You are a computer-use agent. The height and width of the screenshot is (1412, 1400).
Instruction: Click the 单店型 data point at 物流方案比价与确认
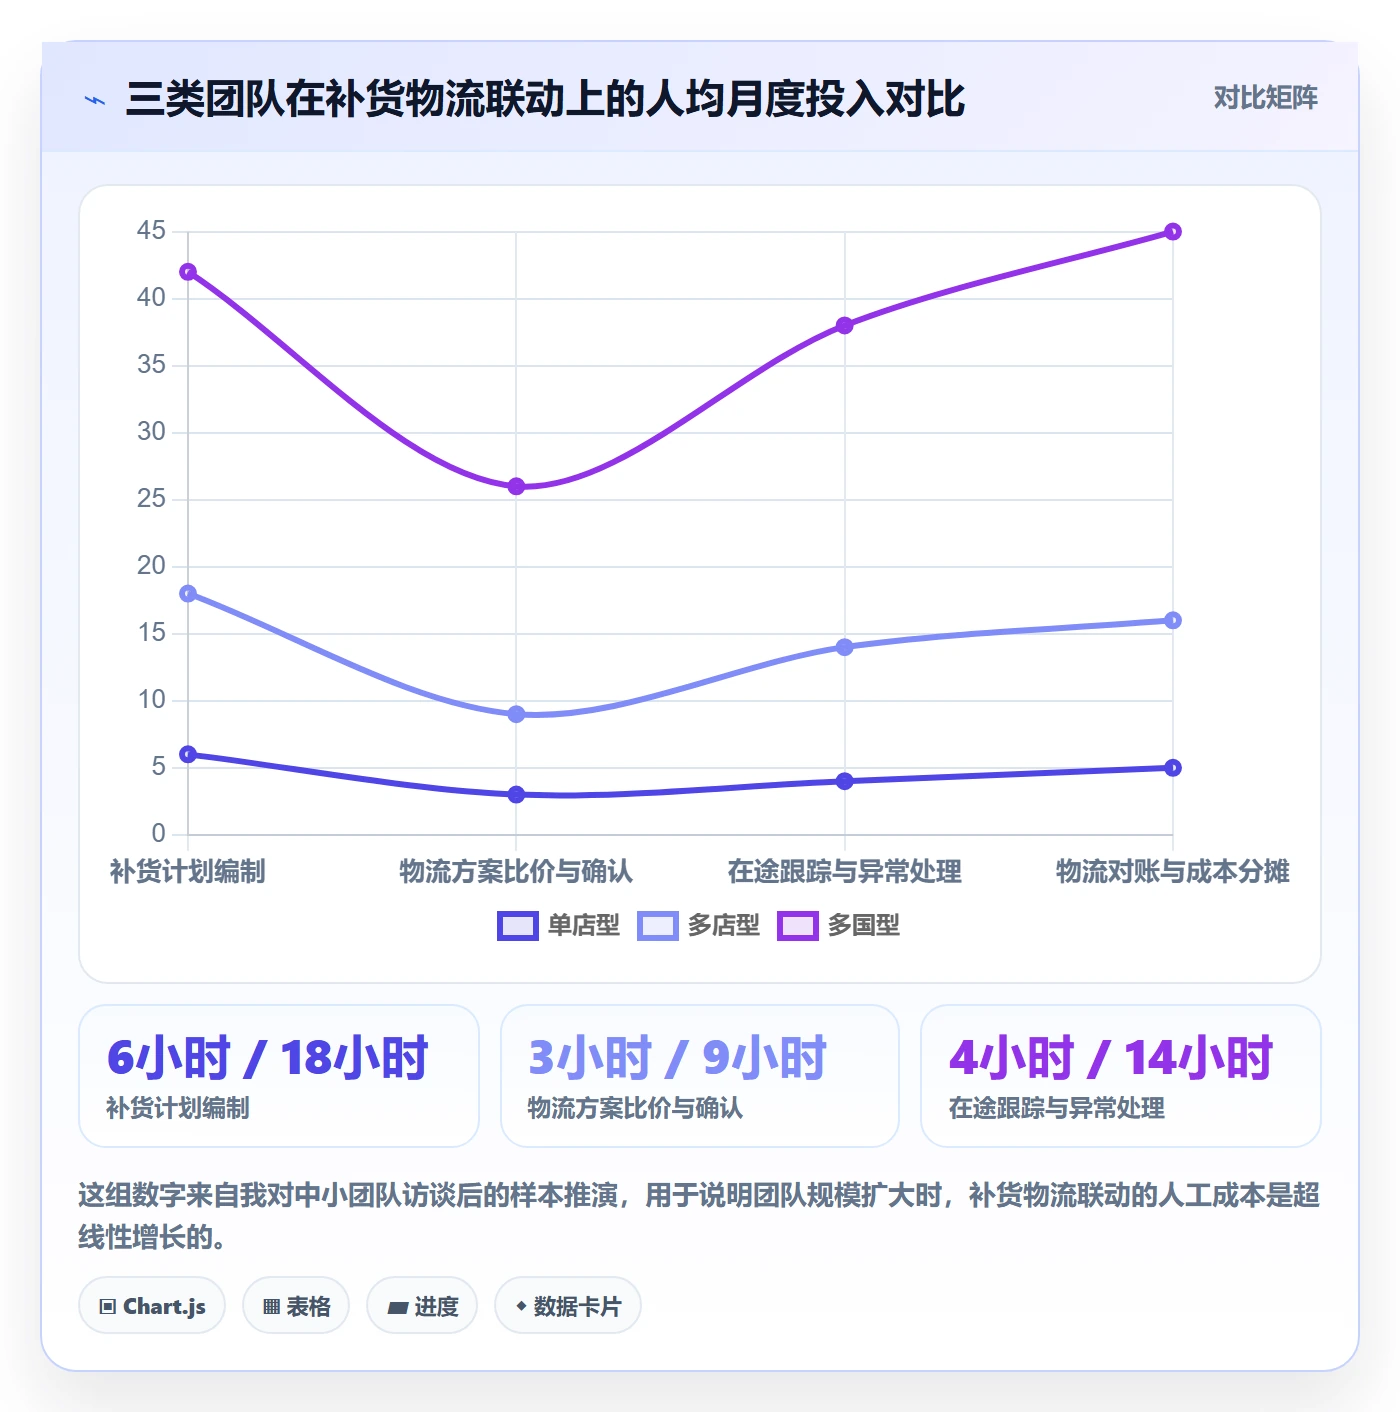tap(516, 795)
